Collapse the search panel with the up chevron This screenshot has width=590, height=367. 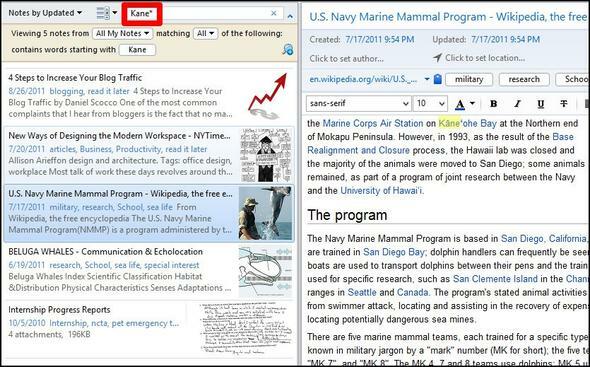click(x=290, y=16)
